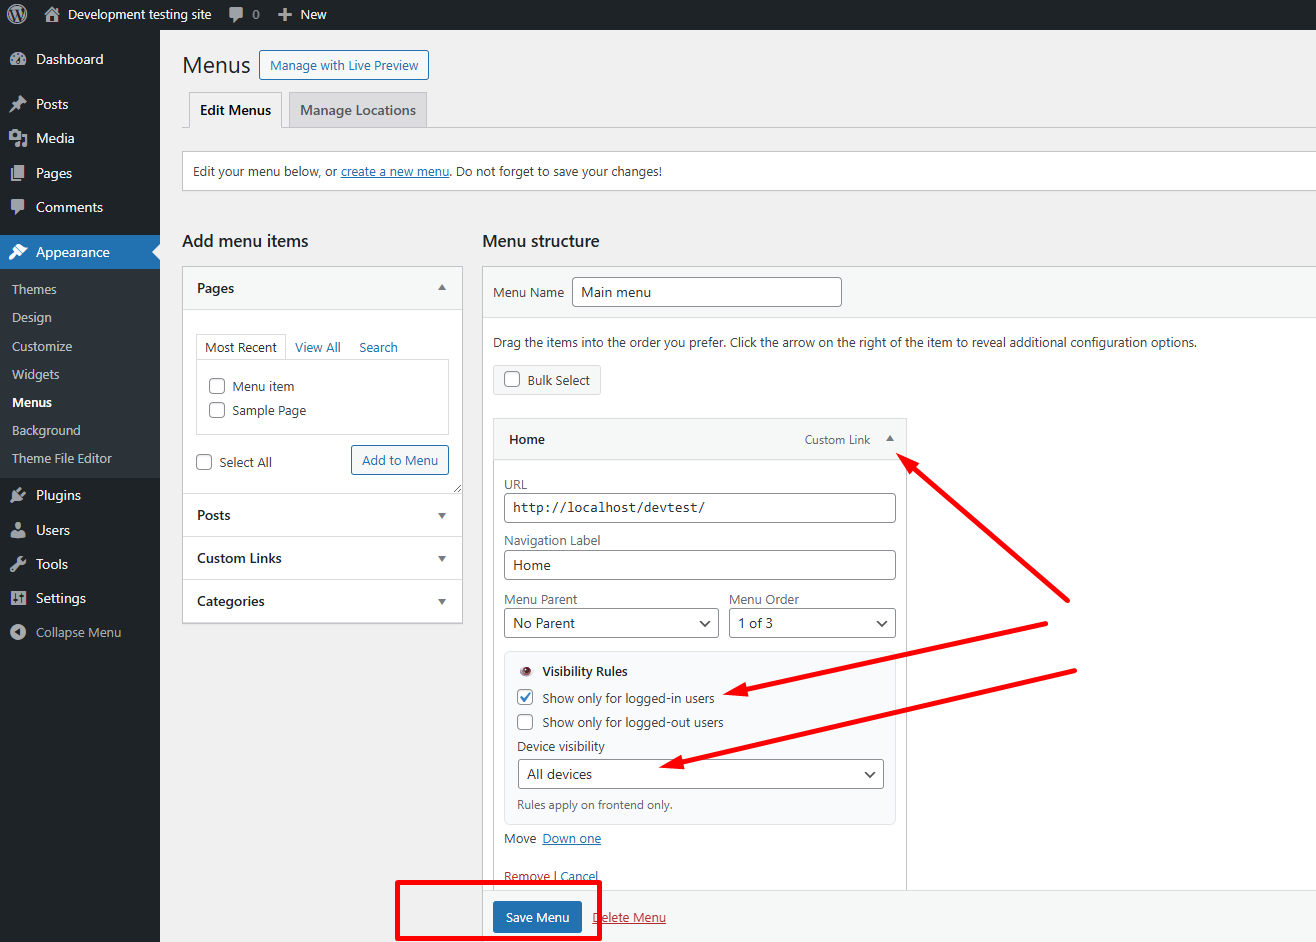
Task: Click the plus icon beside New
Action: tap(285, 14)
